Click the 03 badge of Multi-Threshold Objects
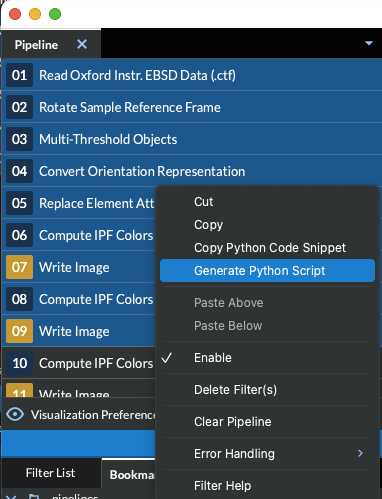 click(x=19, y=139)
